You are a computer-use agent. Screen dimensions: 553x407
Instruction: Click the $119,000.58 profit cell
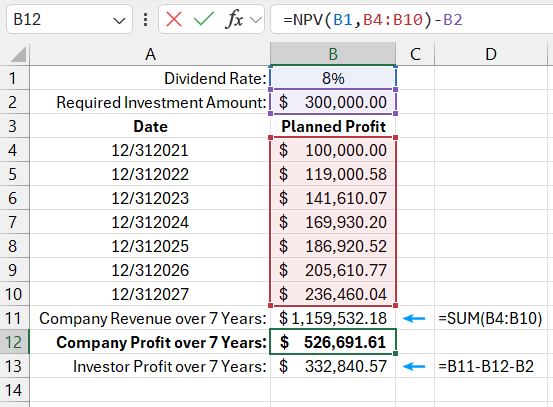point(333,174)
